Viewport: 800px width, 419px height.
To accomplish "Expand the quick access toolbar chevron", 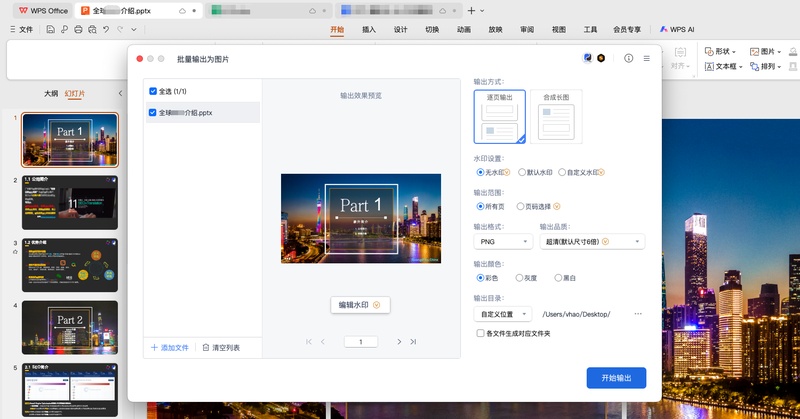I will [134, 30].
